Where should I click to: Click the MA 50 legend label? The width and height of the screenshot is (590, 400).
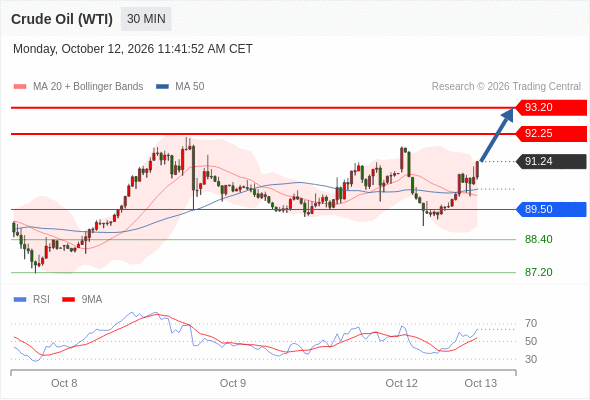[x=190, y=87]
